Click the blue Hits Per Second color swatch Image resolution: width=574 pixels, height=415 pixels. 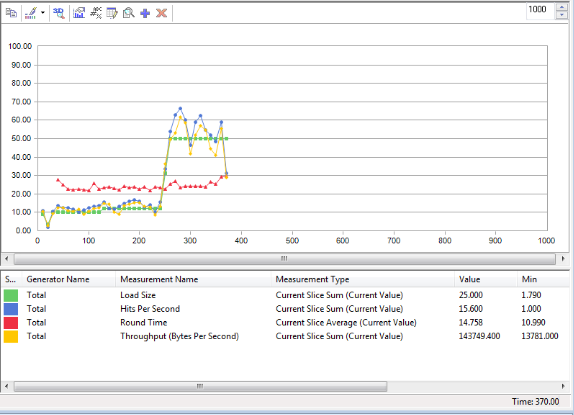tap(11, 309)
